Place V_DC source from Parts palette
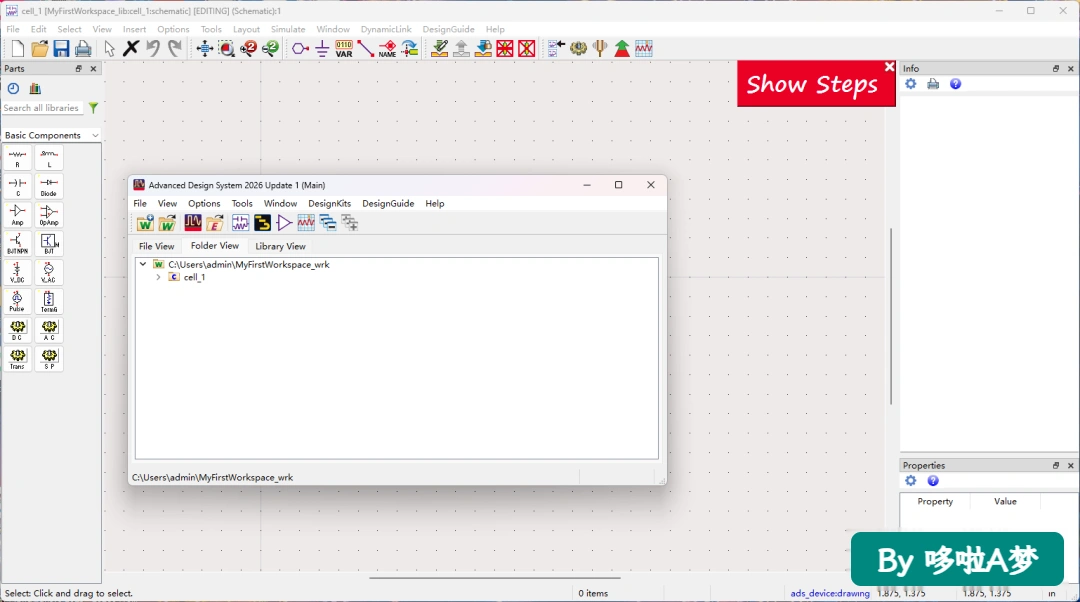This screenshot has width=1080, height=602. tap(17, 273)
